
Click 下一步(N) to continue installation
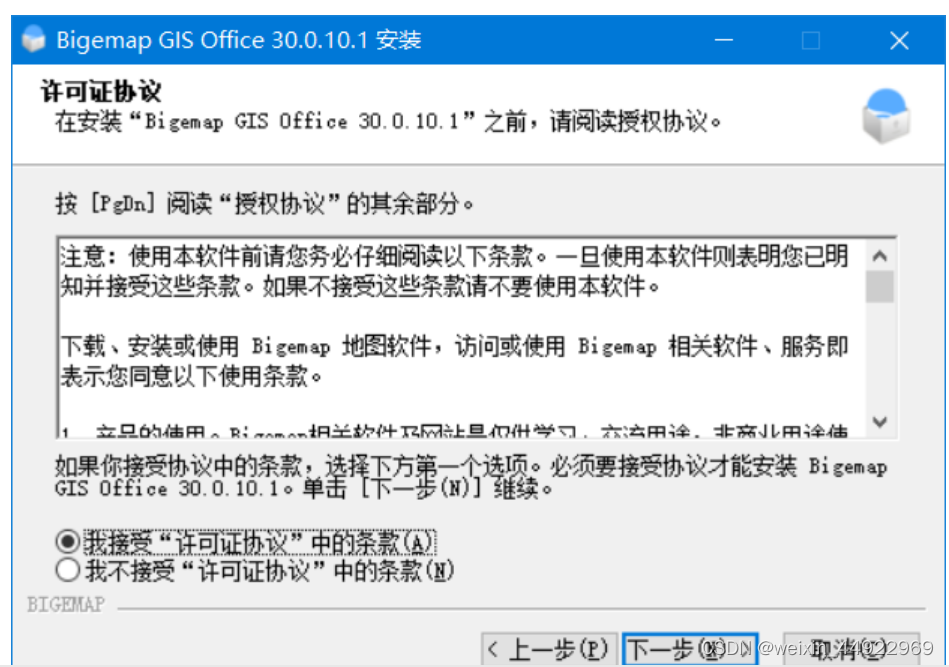coord(689,648)
